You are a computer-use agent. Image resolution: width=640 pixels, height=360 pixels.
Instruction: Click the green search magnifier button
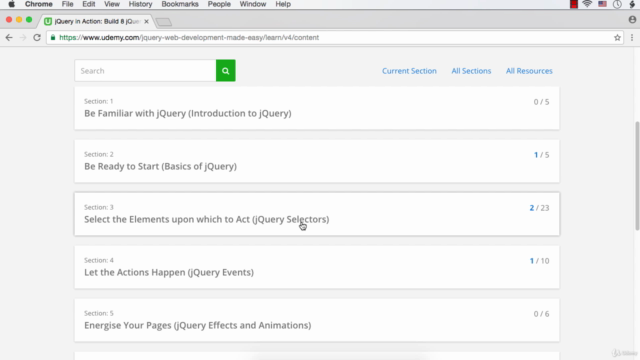click(x=225, y=71)
